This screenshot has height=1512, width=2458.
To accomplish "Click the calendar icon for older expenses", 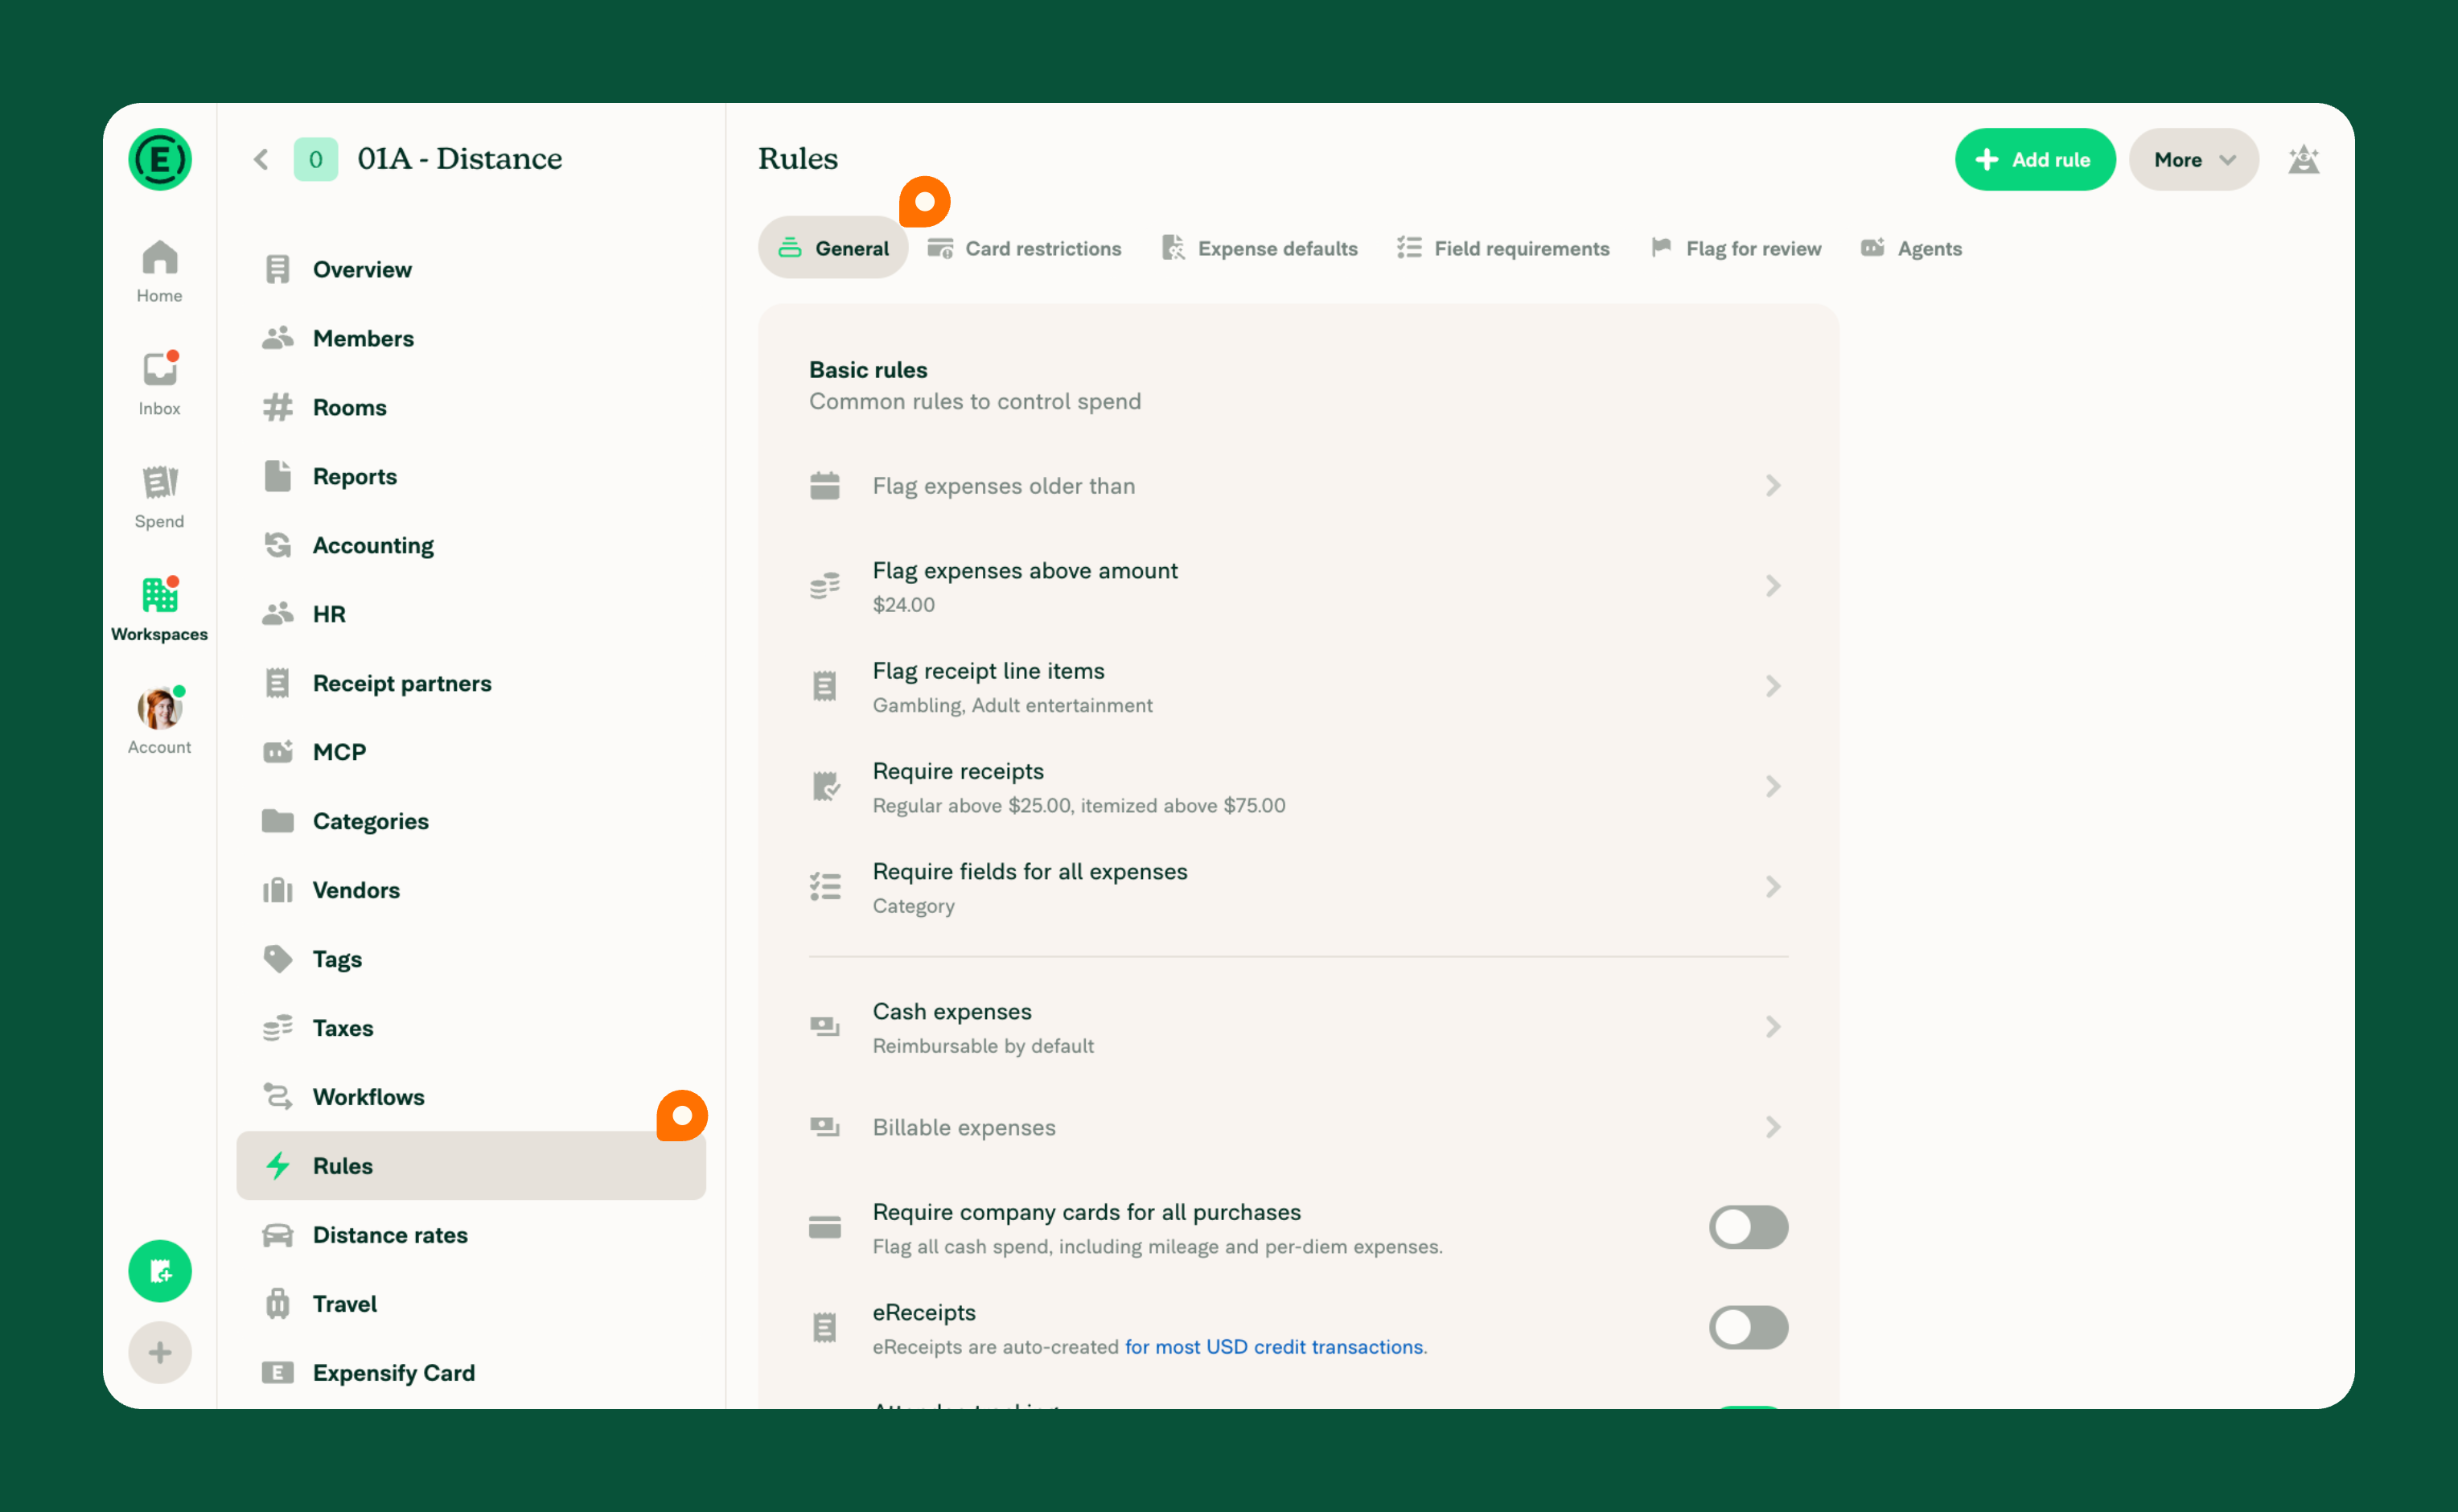I will tap(825, 486).
